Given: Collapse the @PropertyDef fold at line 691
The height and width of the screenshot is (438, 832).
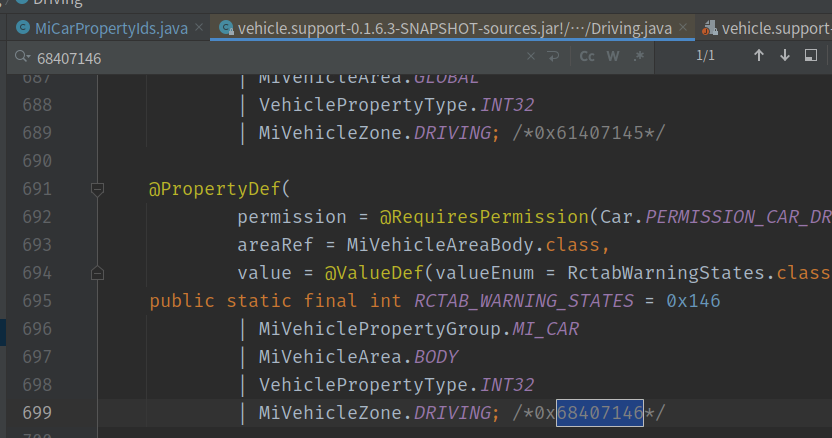Looking at the screenshot, I should 97,189.
